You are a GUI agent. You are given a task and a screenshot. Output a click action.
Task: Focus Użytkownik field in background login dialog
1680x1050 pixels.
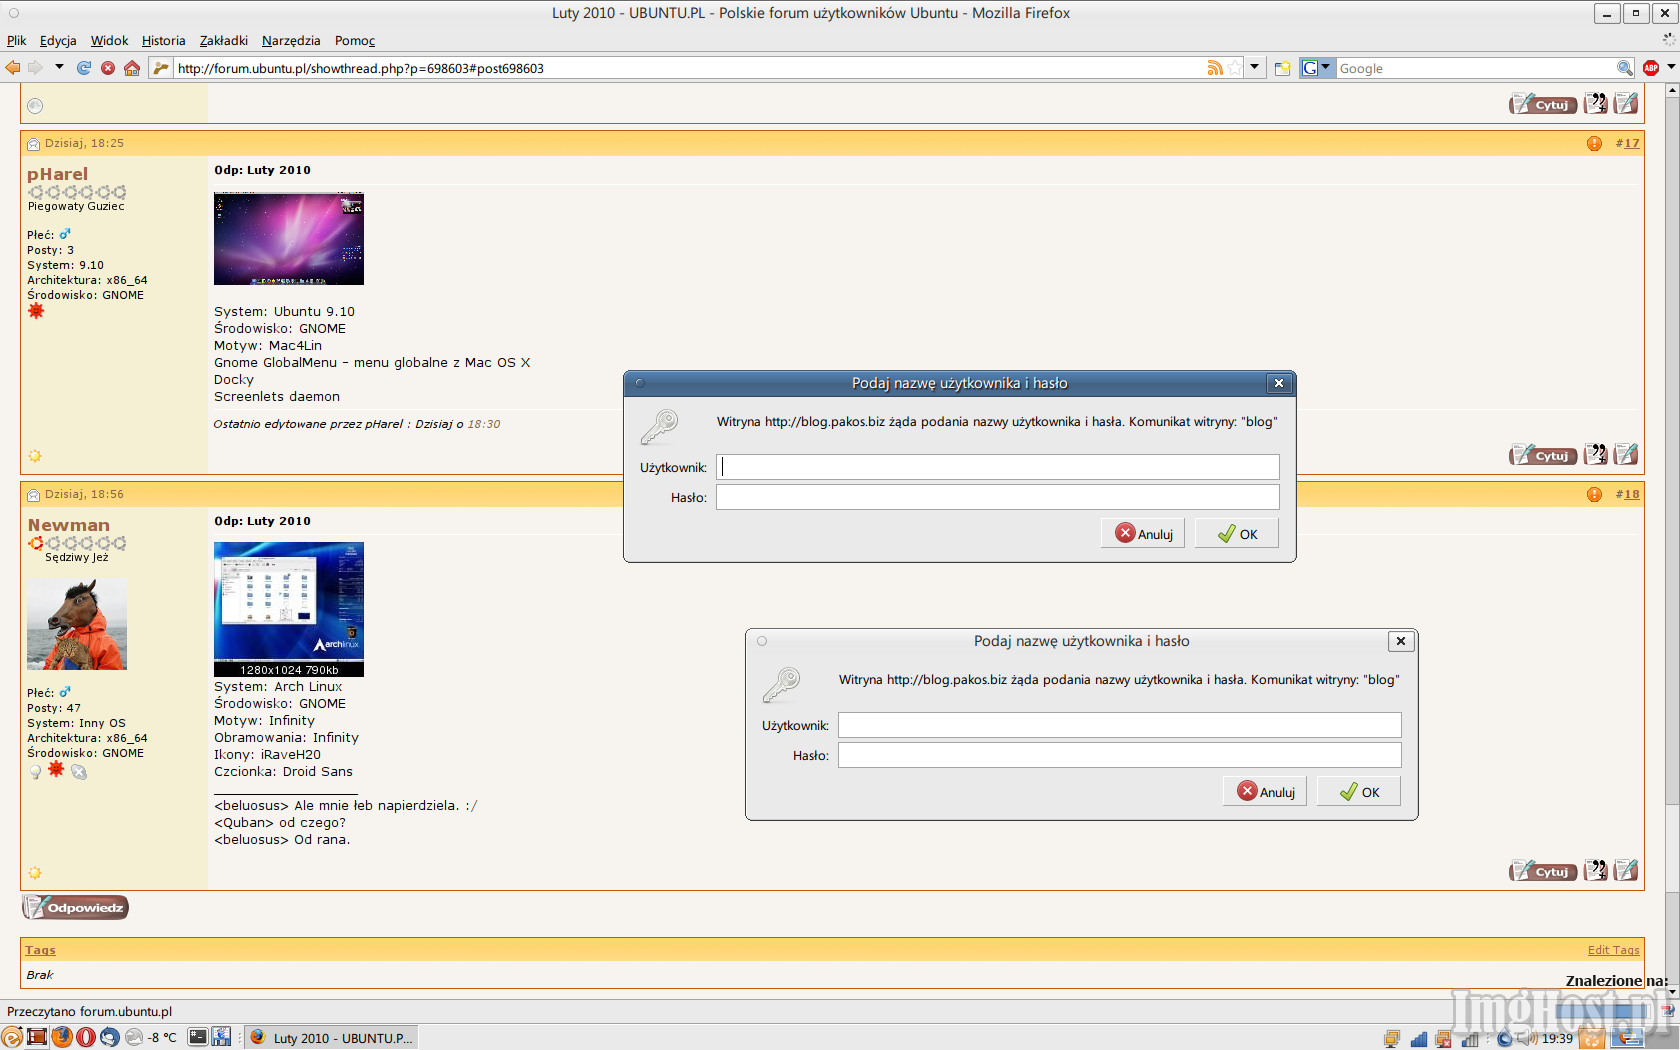(1119, 725)
